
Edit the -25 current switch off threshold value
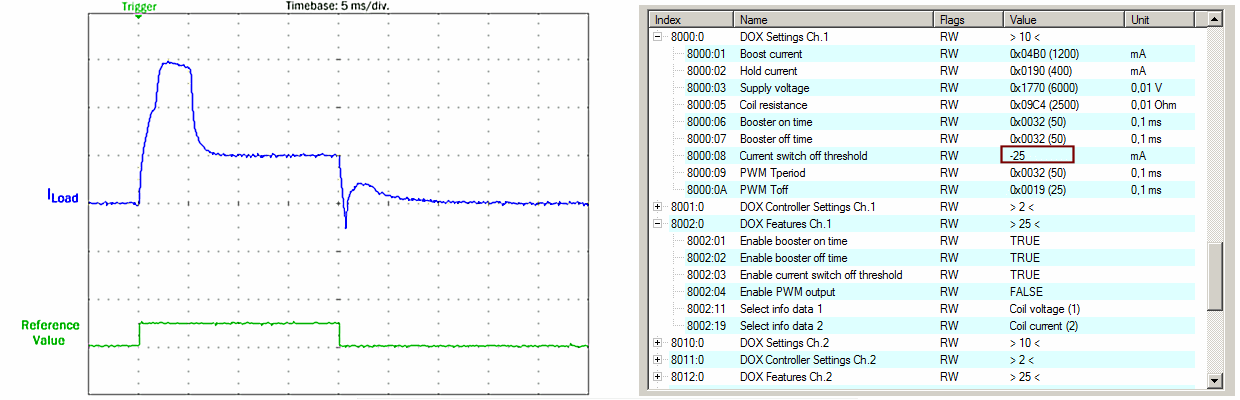click(1036, 155)
